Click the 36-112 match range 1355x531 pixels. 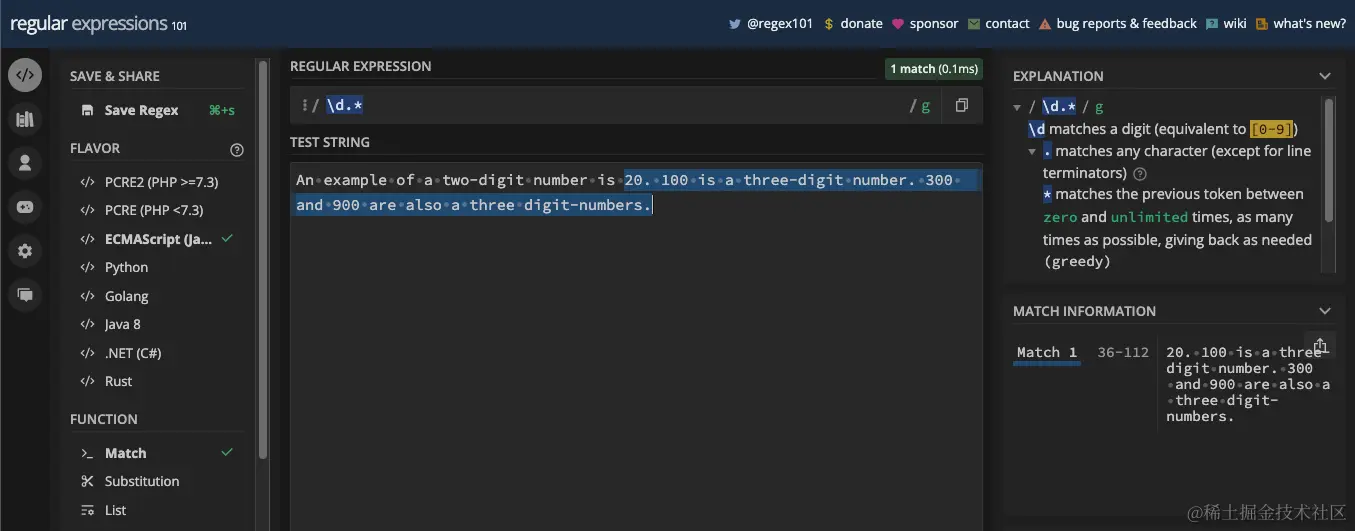pyautogui.click(x=1123, y=352)
